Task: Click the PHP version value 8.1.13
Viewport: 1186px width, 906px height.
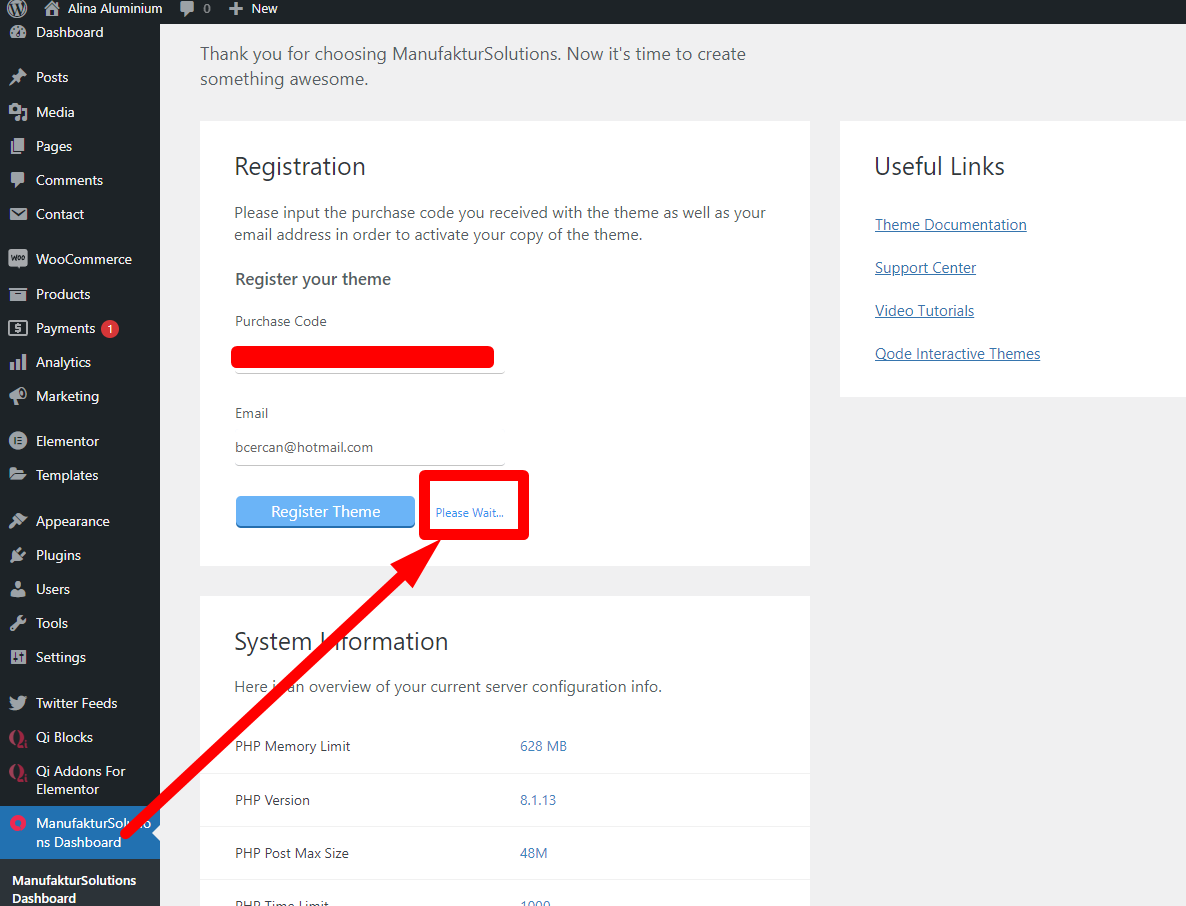Action: click(538, 800)
